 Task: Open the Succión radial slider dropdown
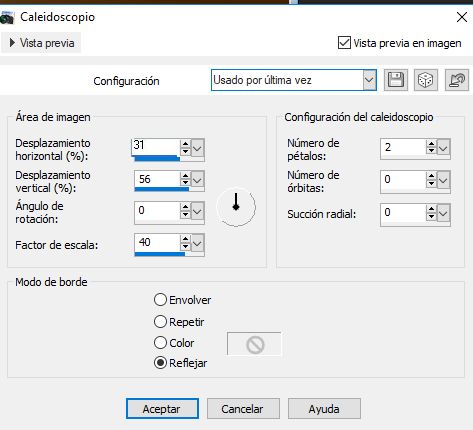coord(443,213)
